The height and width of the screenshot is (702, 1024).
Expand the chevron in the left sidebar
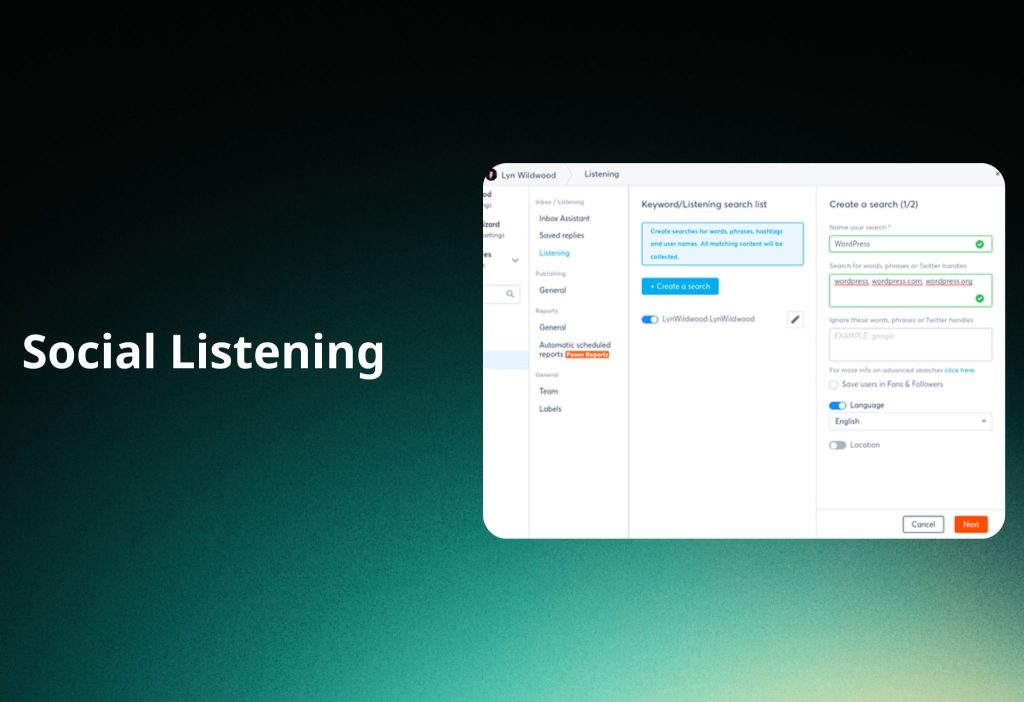point(515,260)
